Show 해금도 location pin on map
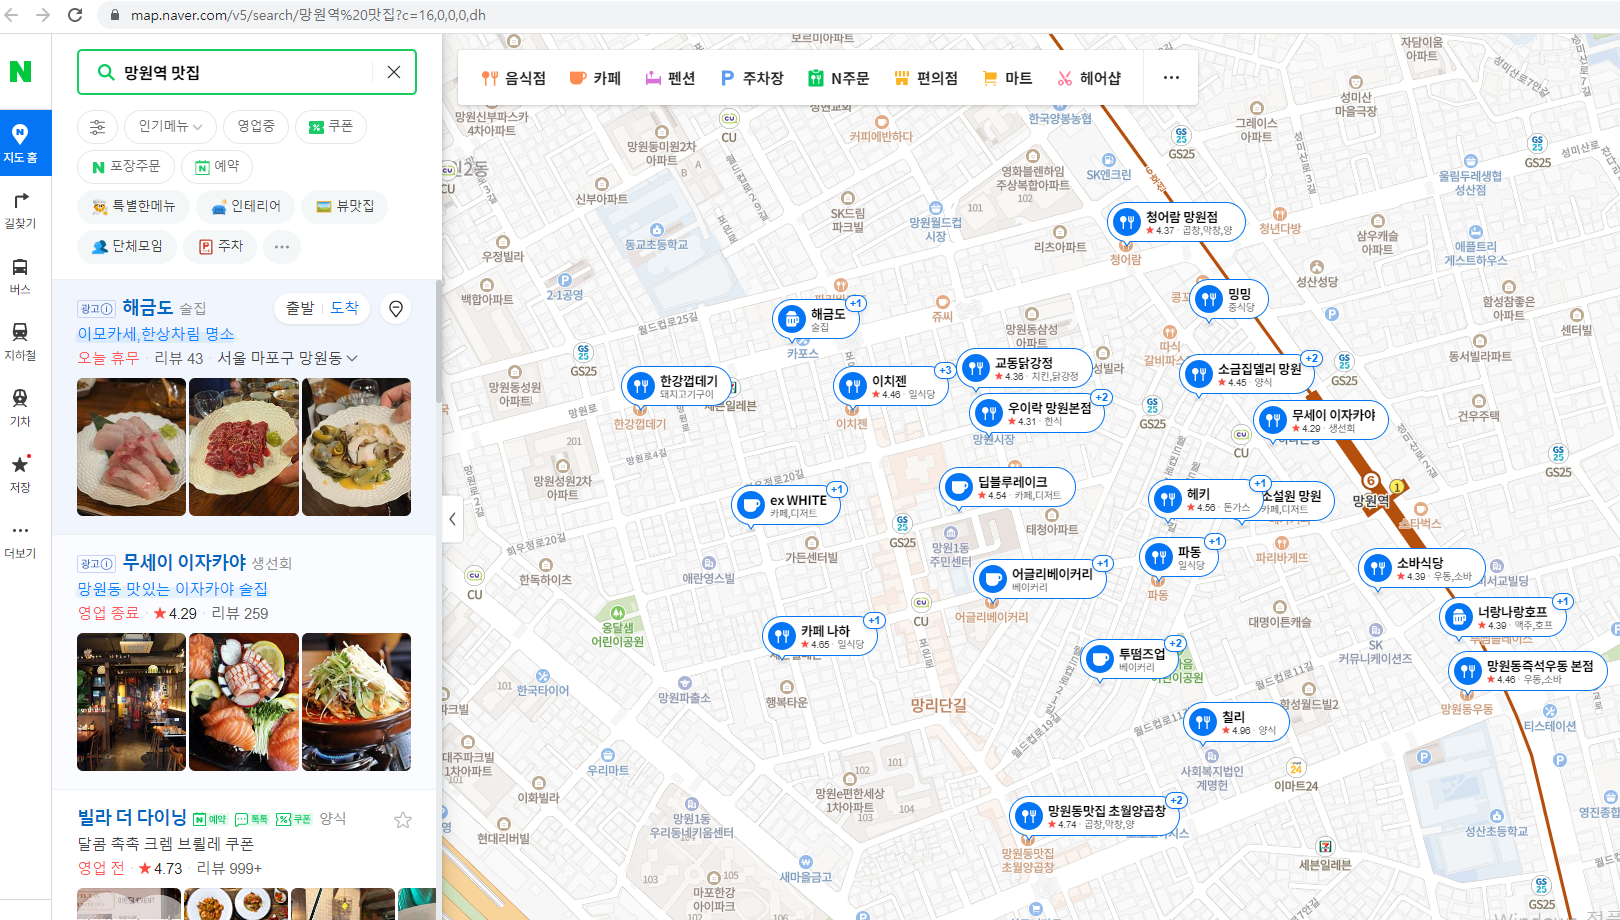 click(396, 309)
